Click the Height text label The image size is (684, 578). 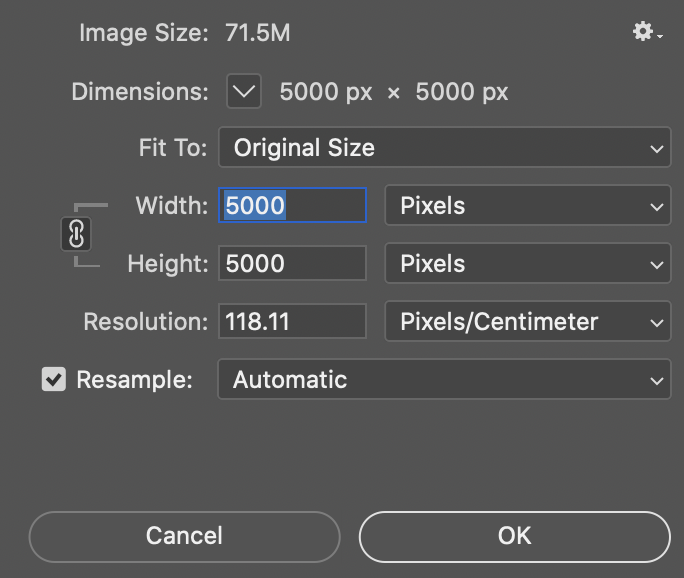[x=167, y=264]
